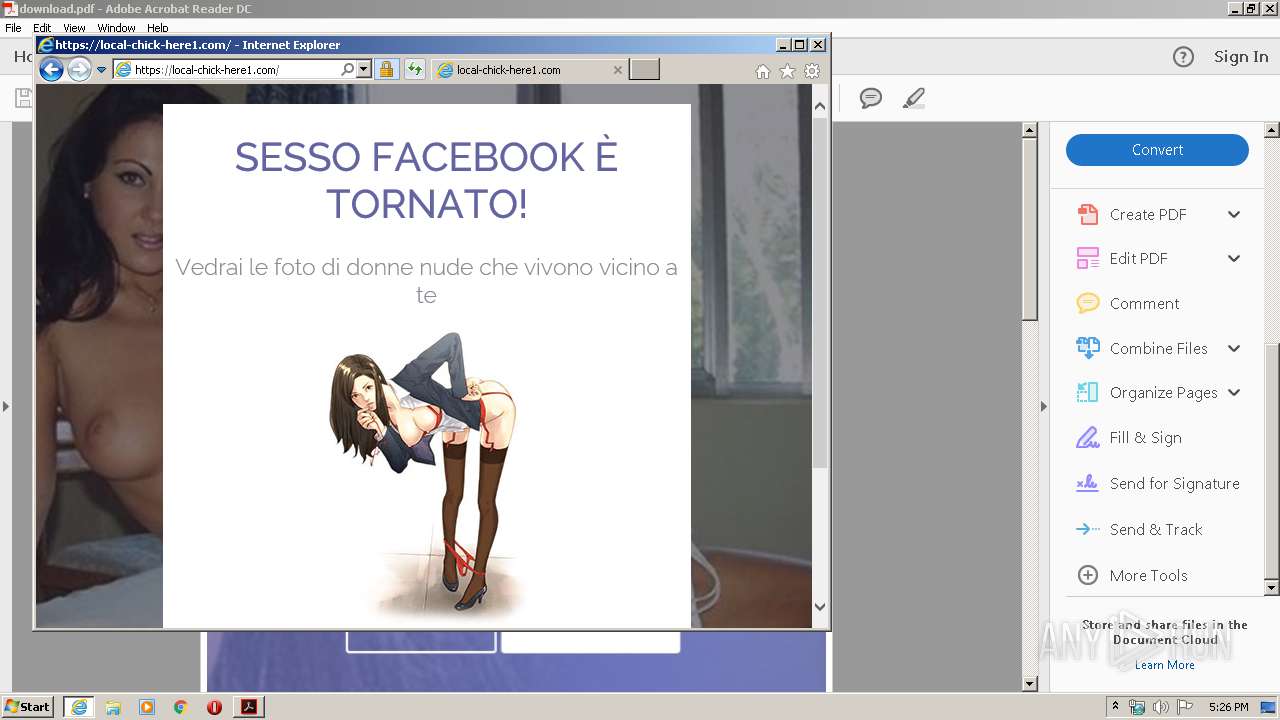
Task: Click the Internet Explorer home icon
Action: [763, 71]
